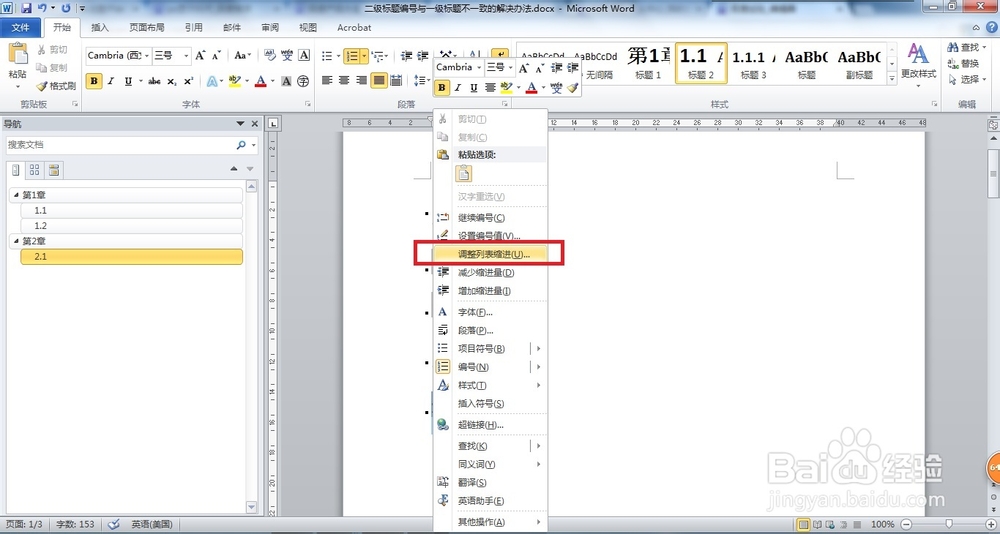
Task: Choose 继续编号(C) in context menu
Action: click(x=490, y=218)
